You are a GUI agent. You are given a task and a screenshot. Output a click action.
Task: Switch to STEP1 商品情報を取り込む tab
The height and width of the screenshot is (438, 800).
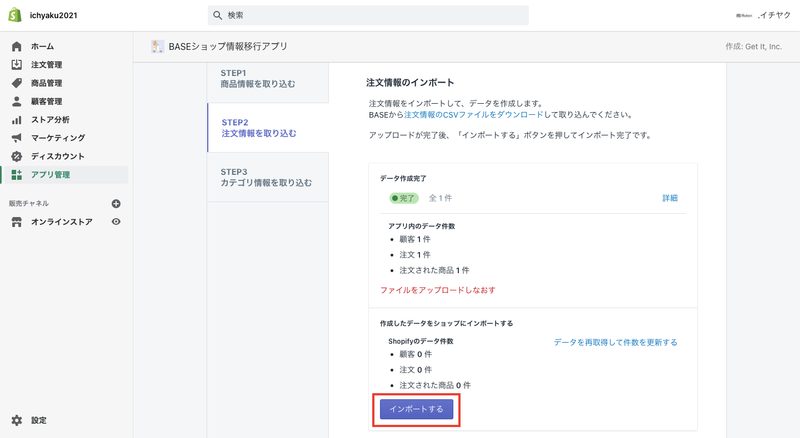click(268, 79)
